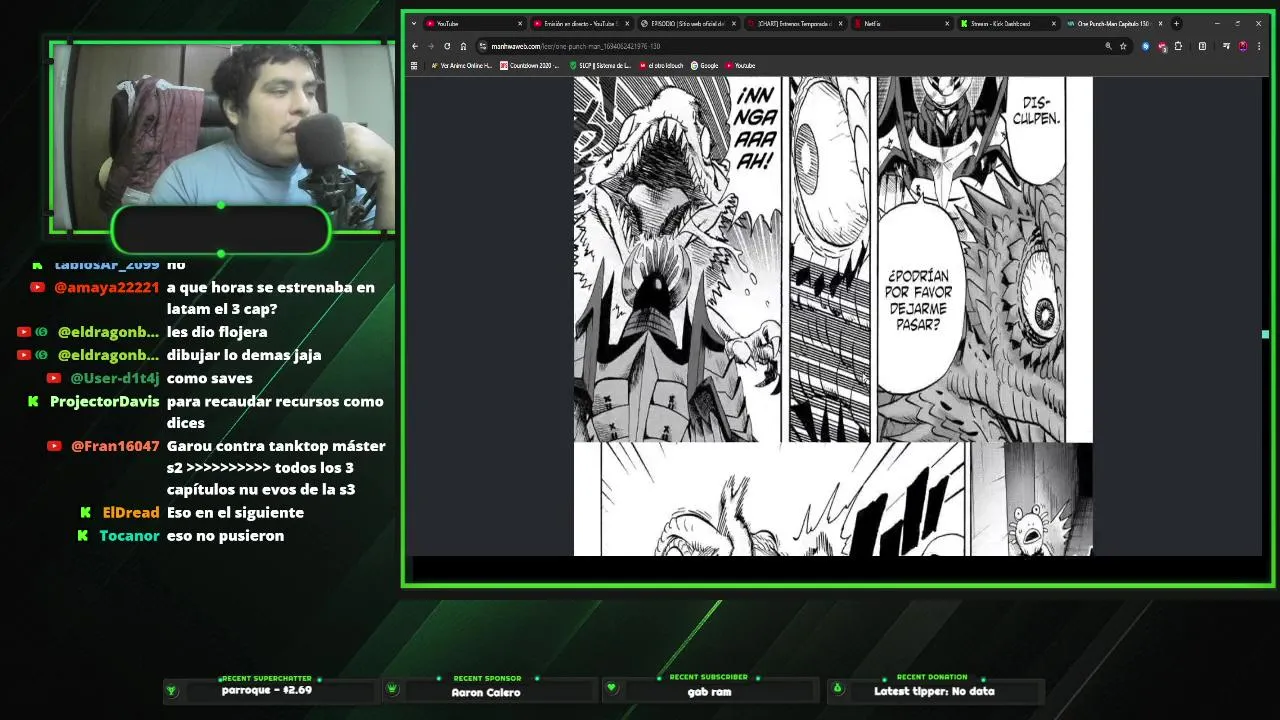View site information icon in address bar
Viewport: 1280px width, 720px height.
(483, 46)
